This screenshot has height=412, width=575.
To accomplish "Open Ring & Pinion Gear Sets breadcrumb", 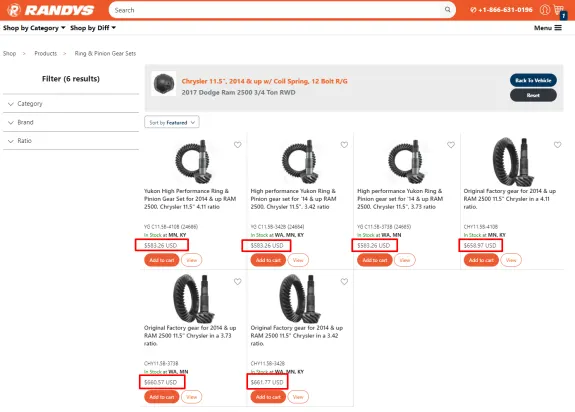I will [105, 54].
